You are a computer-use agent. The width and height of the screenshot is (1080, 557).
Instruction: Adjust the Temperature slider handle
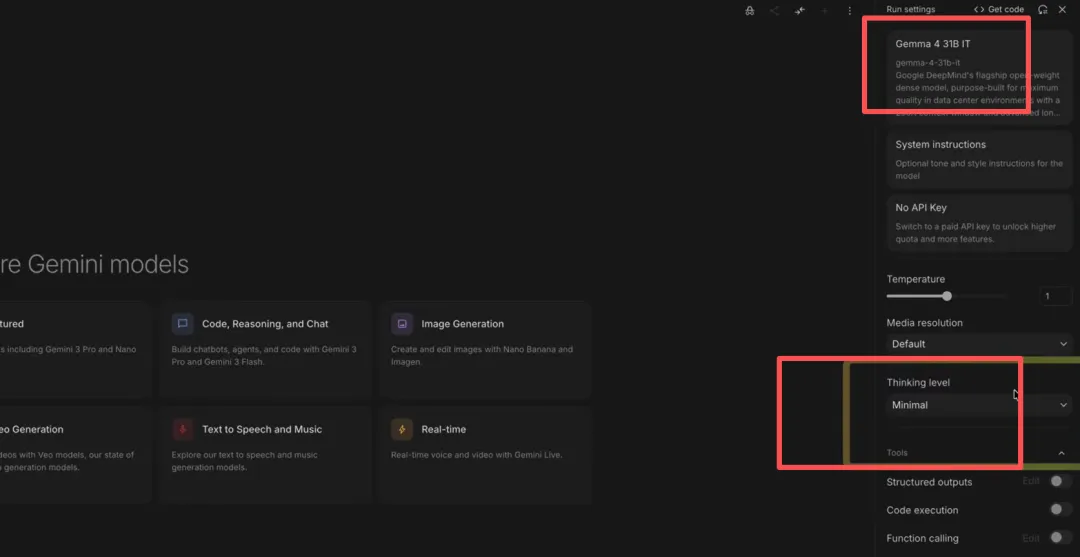coord(947,296)
